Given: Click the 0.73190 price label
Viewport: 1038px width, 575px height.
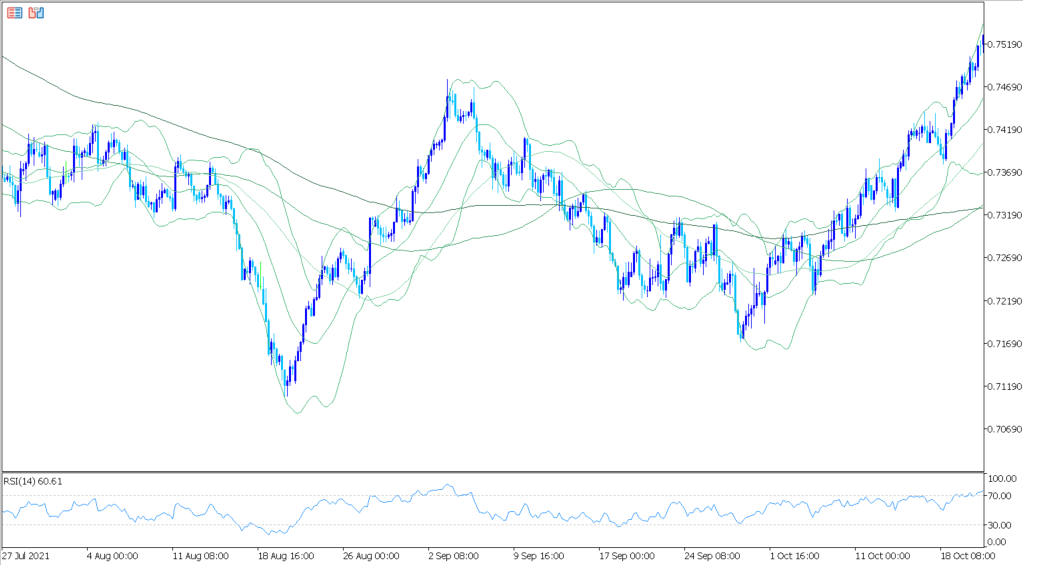Looking at the screenshot, I should pyautogui.click(x=1004, y=215).
